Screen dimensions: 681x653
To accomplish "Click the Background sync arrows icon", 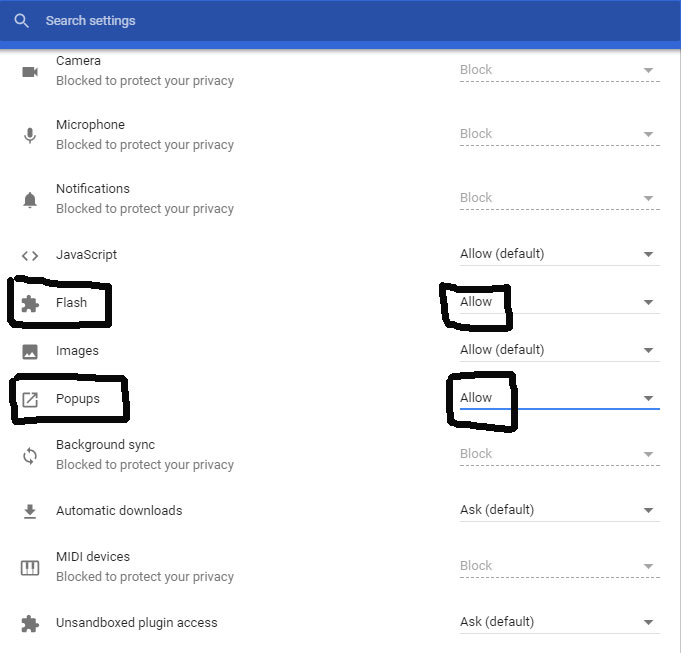I will (30, 456).
